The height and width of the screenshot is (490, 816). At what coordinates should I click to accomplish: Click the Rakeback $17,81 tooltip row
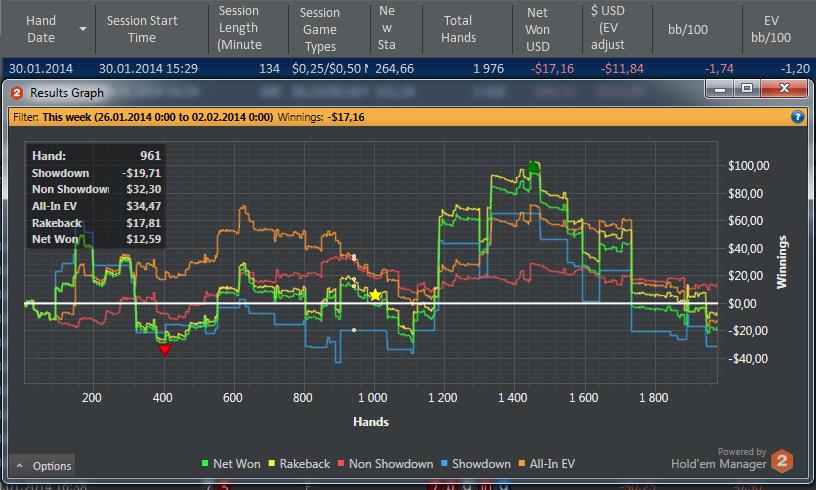pyautogui.click(x=96, y=223)
